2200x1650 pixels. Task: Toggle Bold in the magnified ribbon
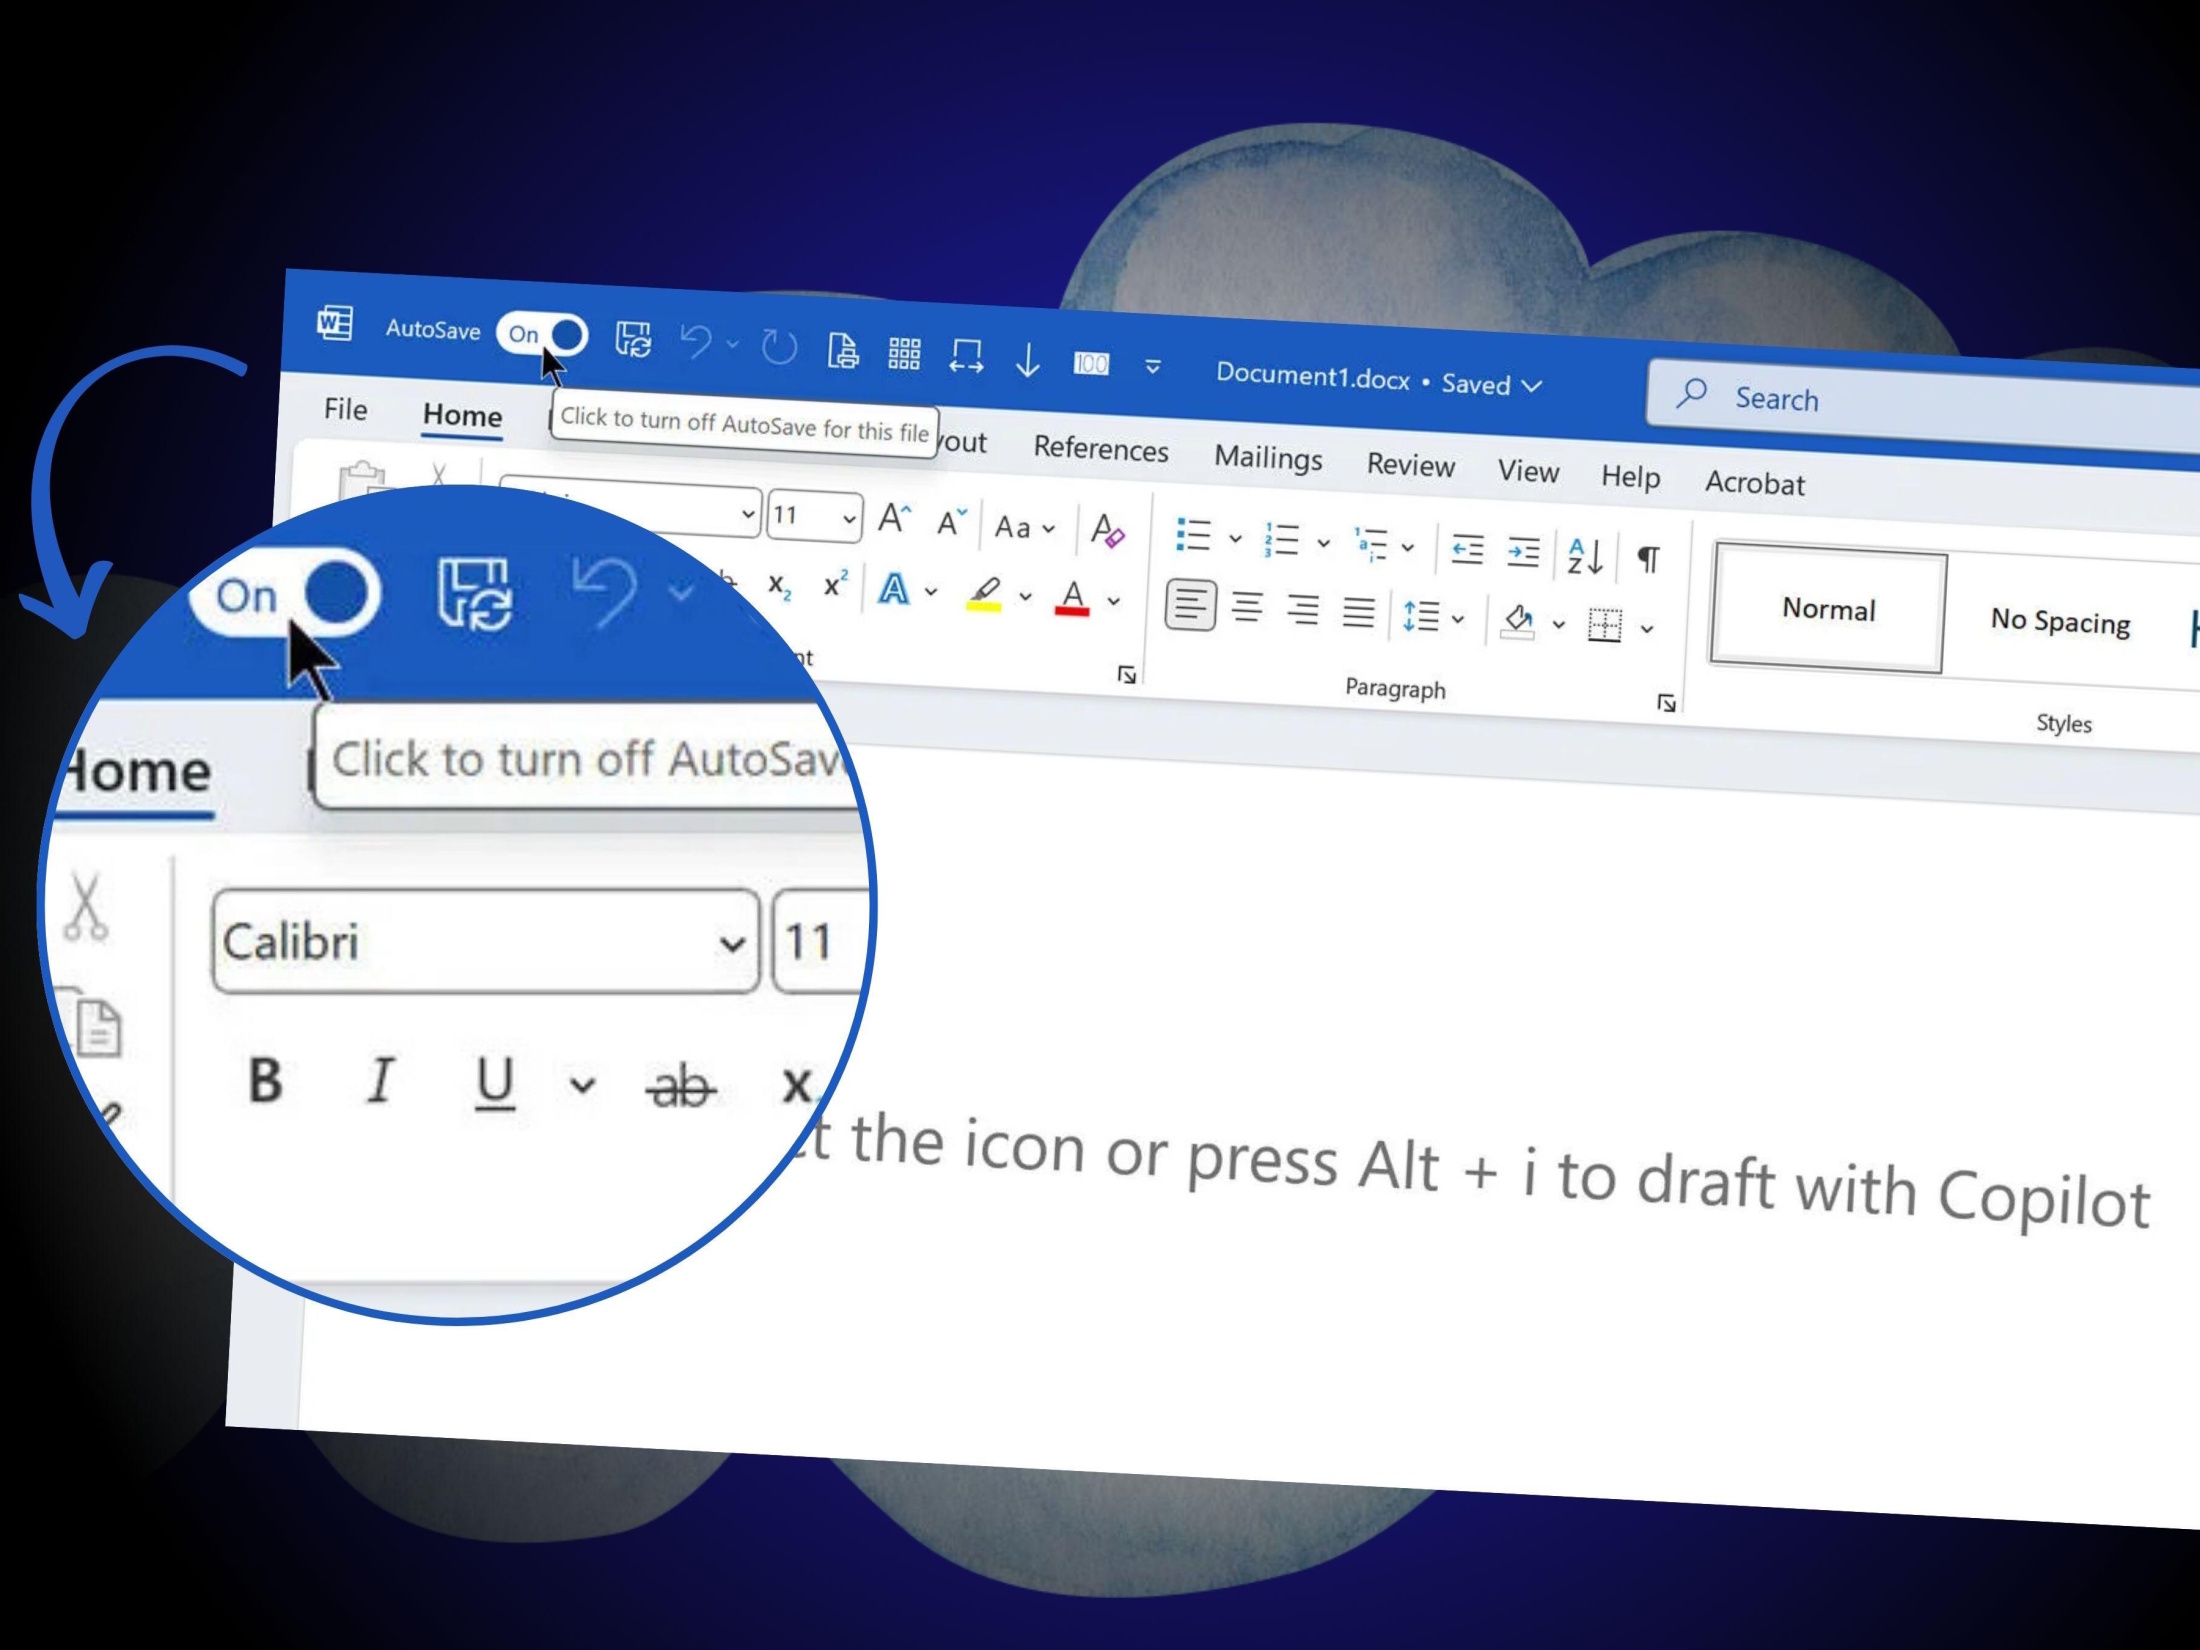pyautogui.click(x=265, y=1081)
